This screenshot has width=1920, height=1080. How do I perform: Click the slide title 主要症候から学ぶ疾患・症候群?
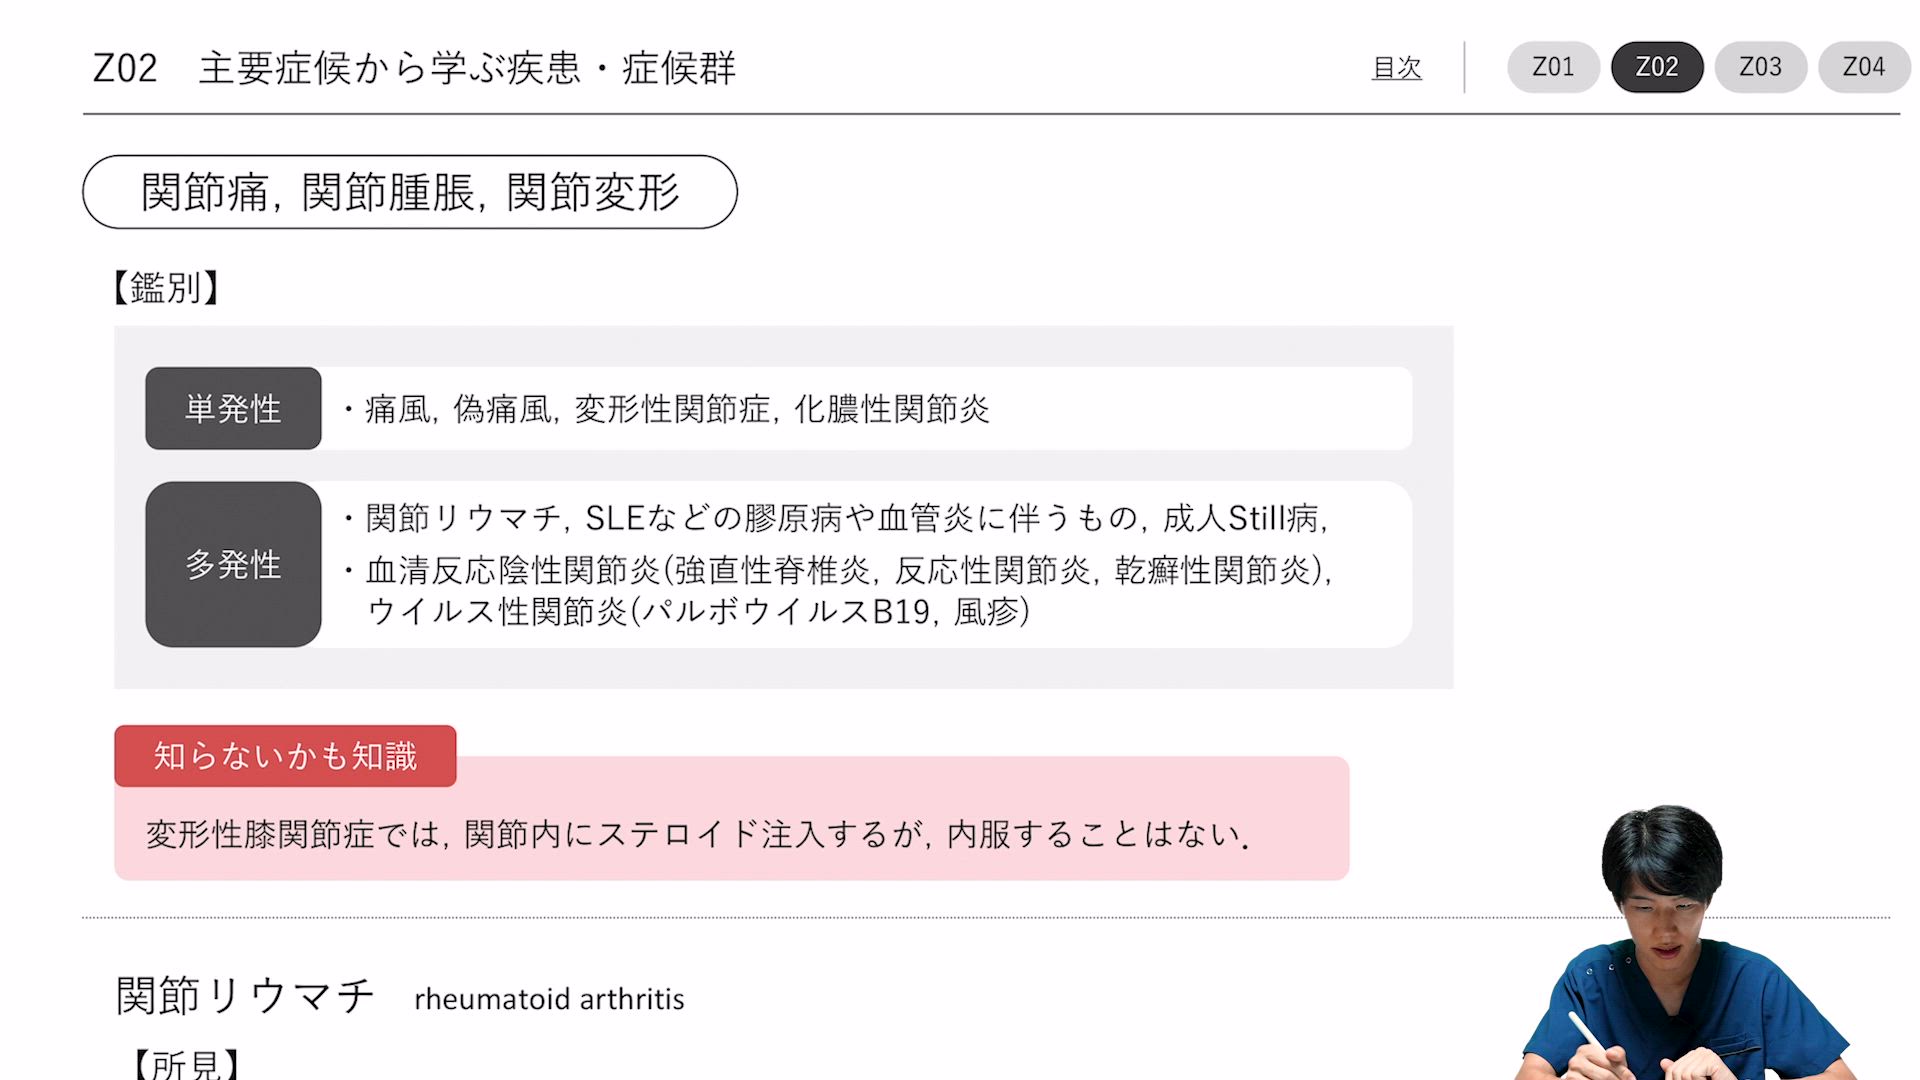coord(467,68)
